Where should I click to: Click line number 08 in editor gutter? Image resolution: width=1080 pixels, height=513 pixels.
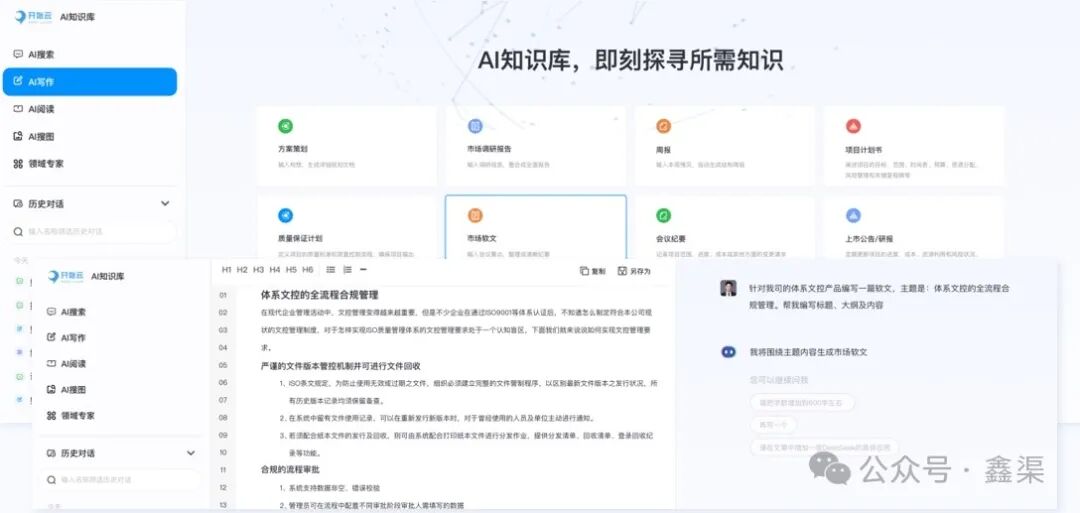click(223, 418)
